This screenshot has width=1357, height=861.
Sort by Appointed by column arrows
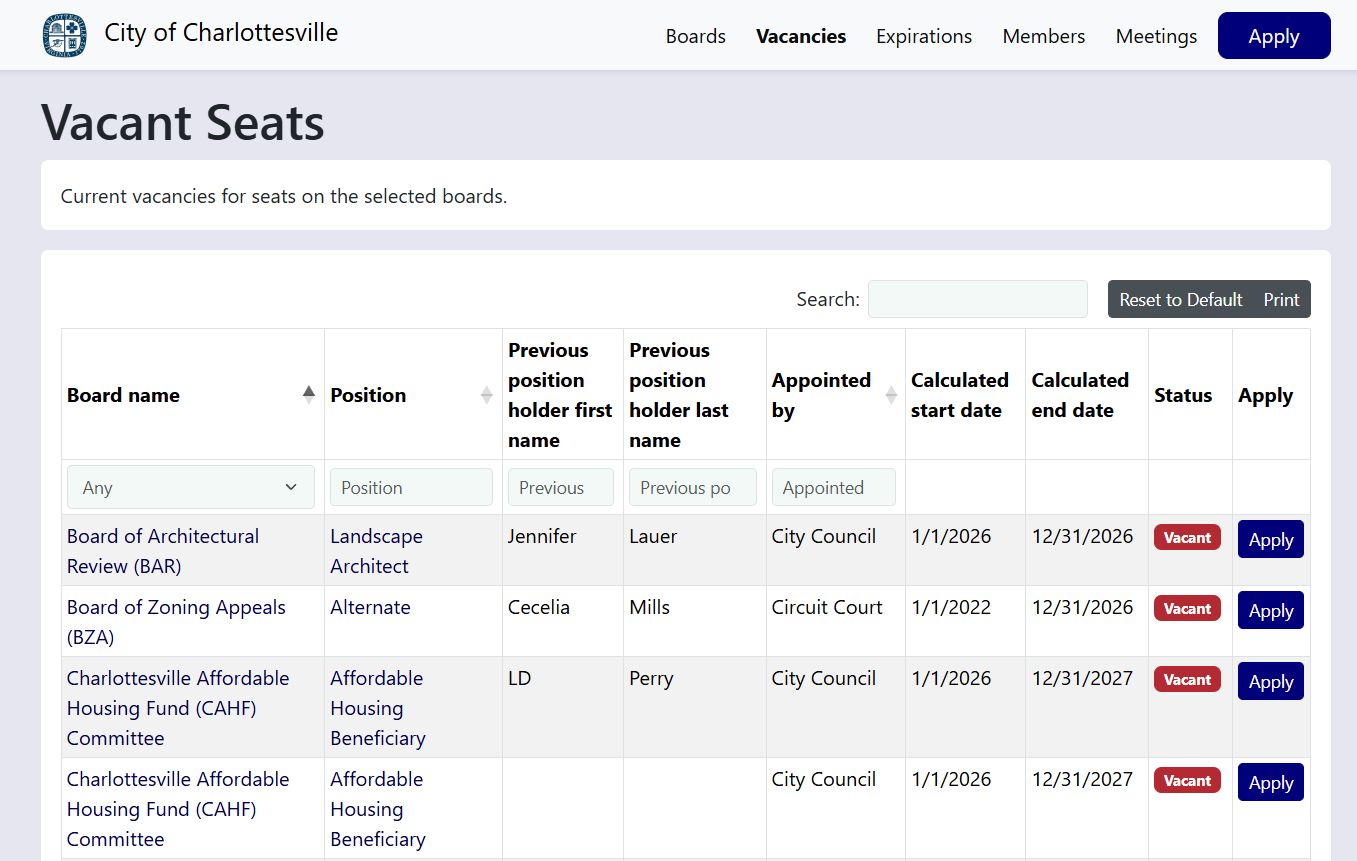coord(891,395)
